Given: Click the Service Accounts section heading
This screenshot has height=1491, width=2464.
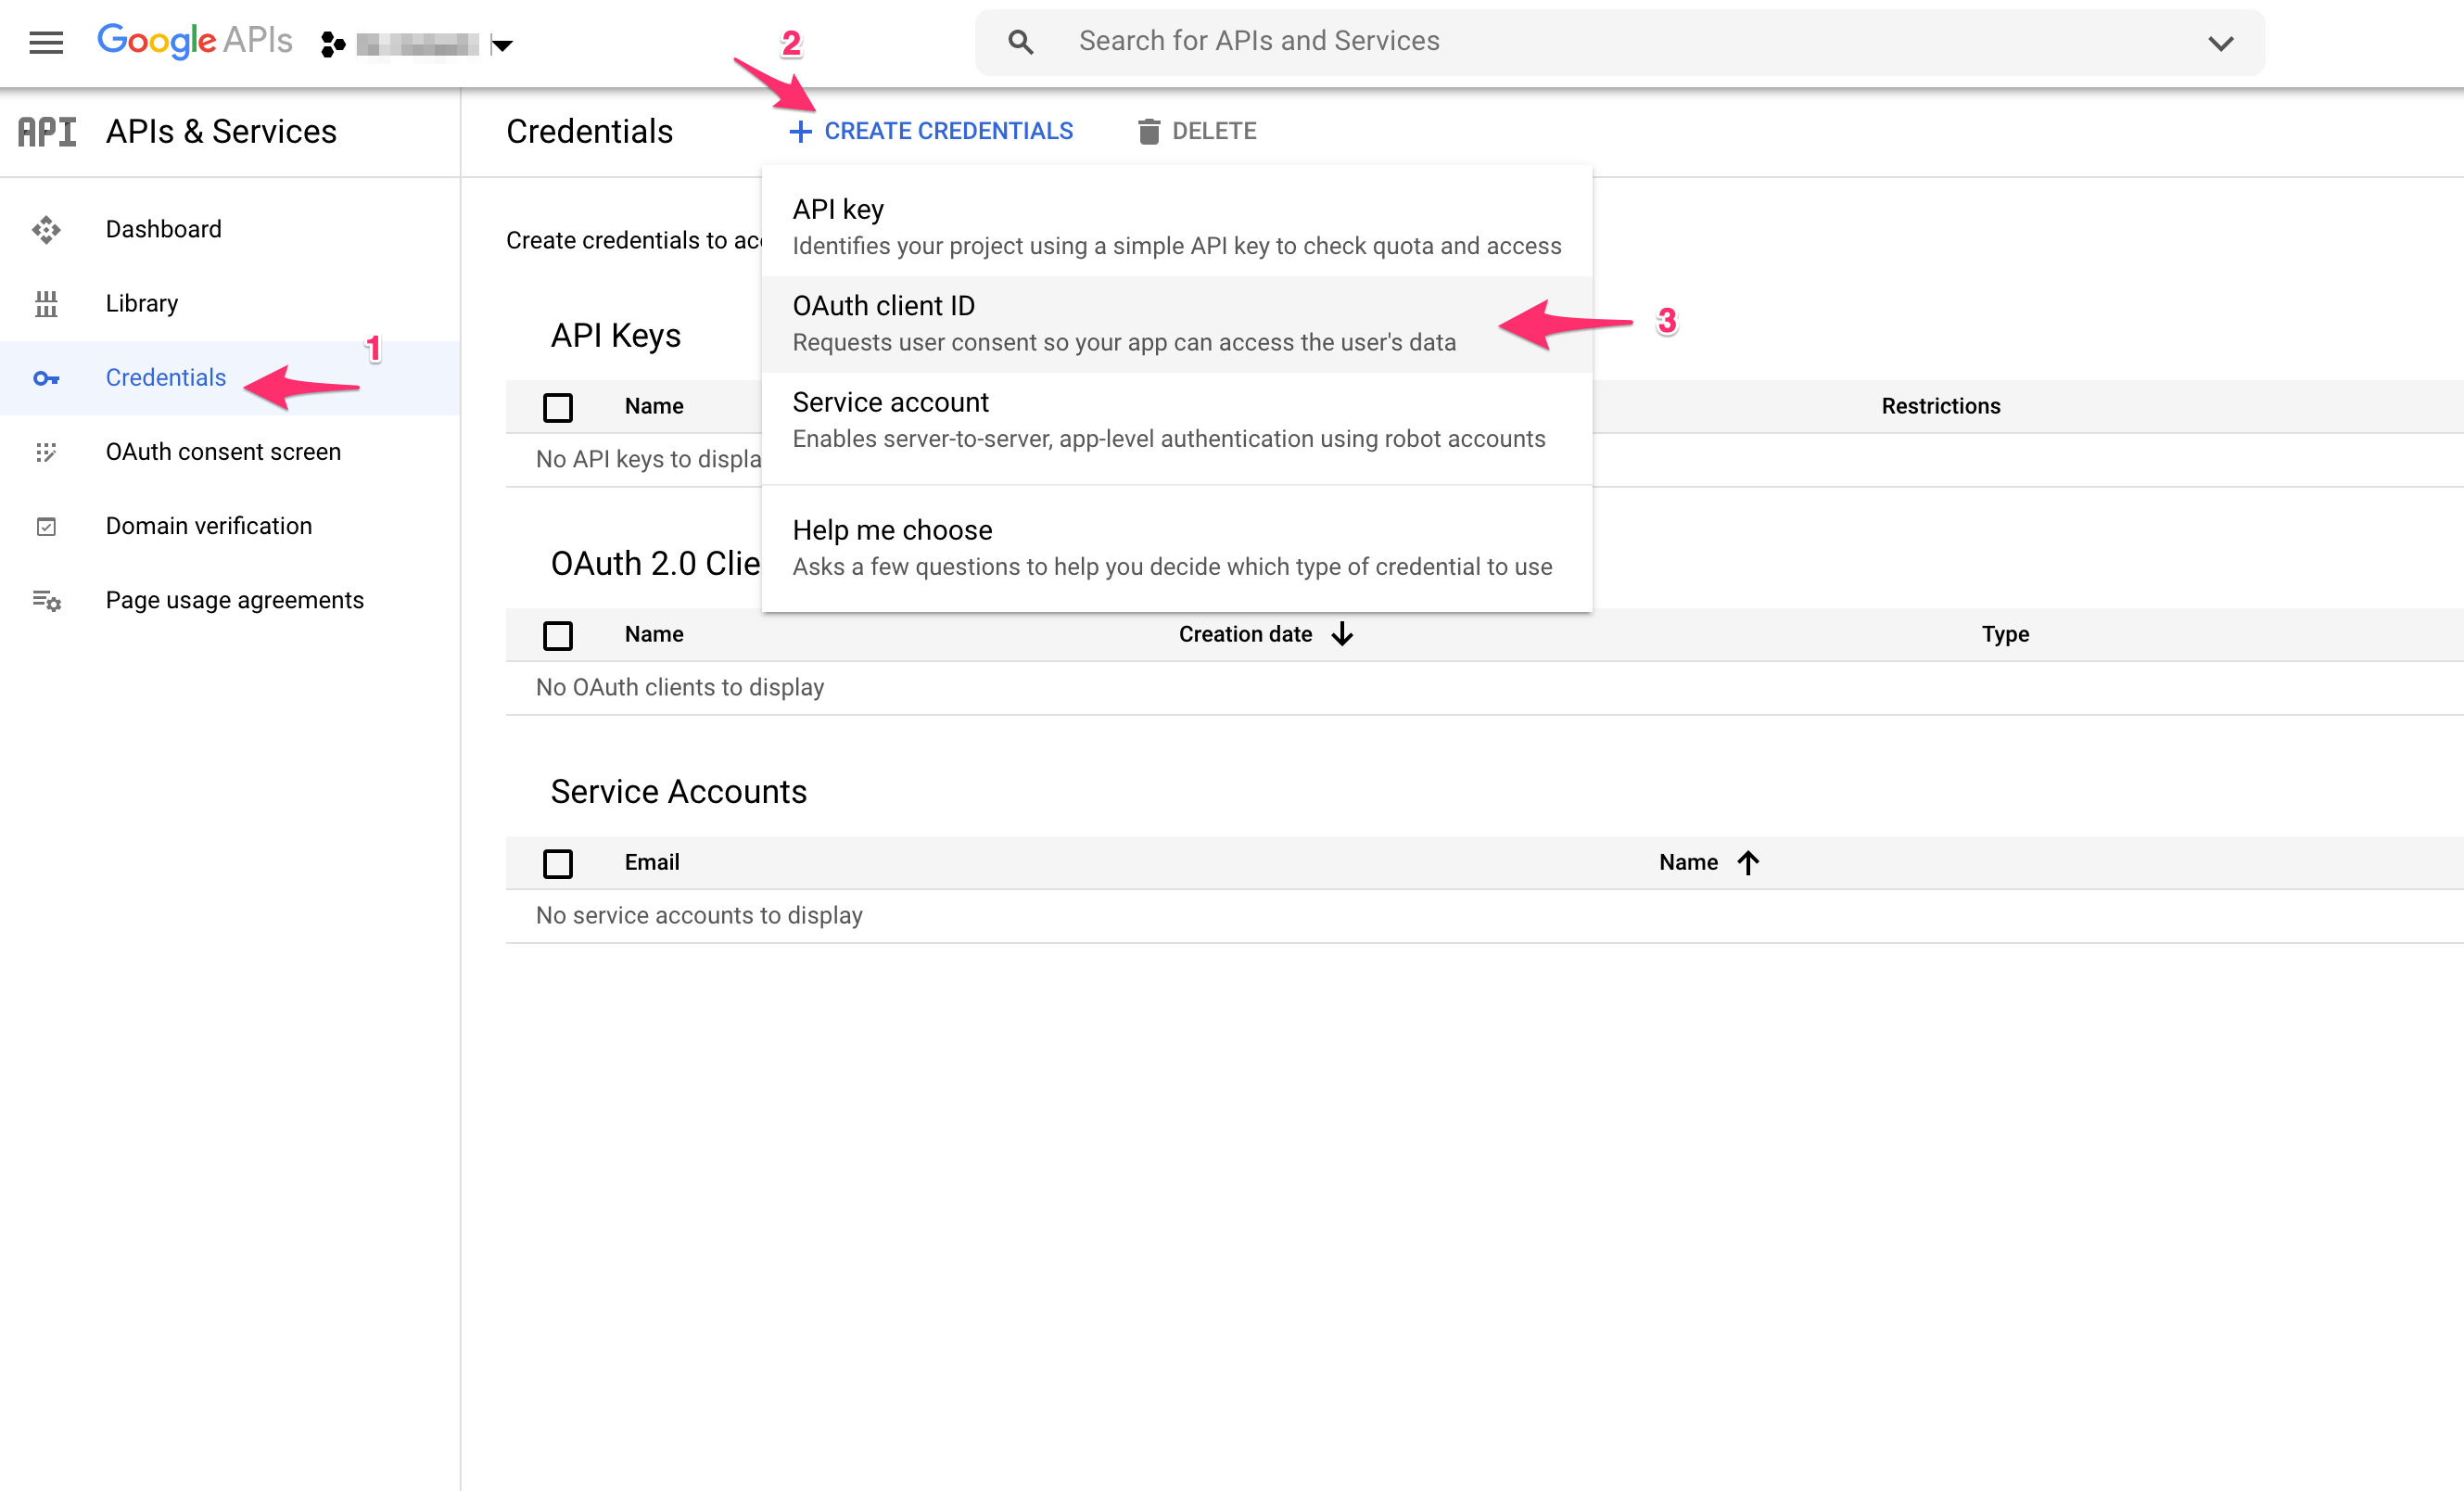Looking at the screenshot, I should pos(678,791).
